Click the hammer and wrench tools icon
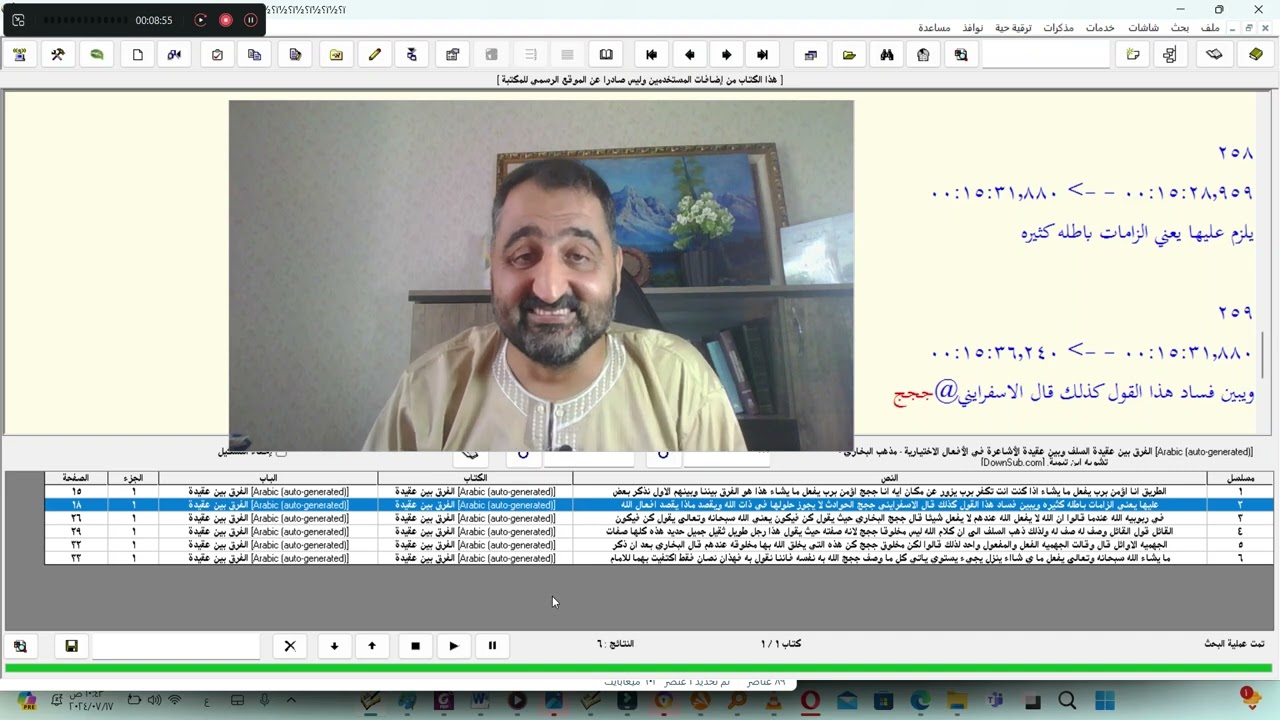The image size is (1280, 720). click(x=58, y=55)
